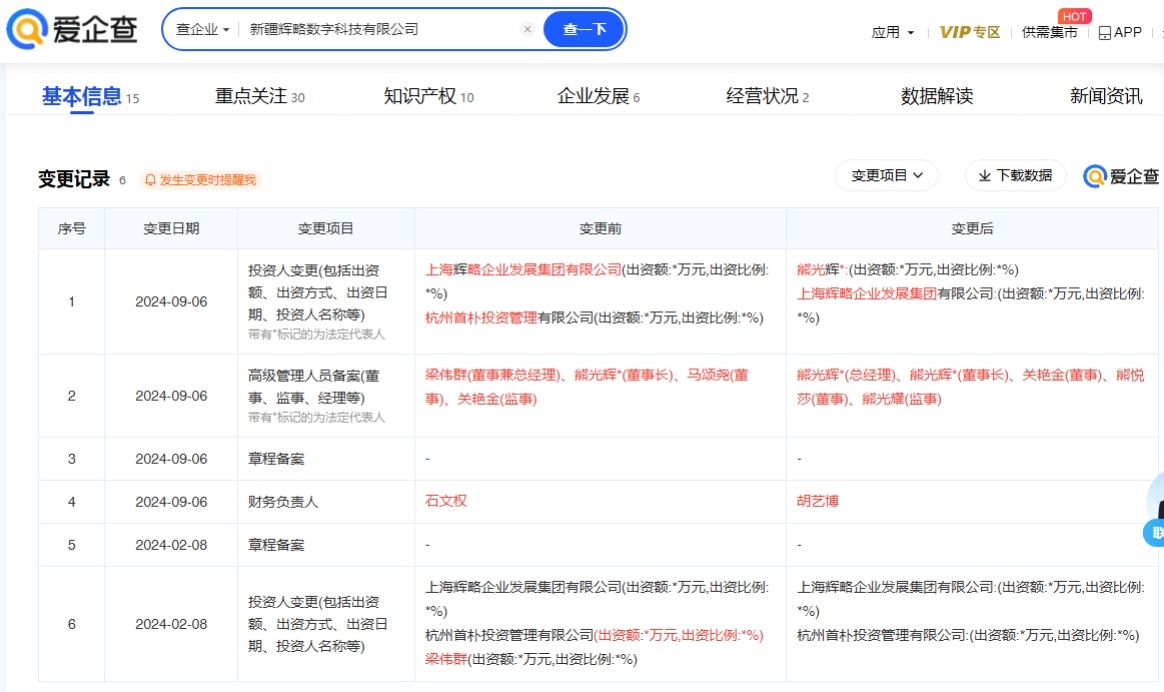
Task: Open 熊光辉 link in row 1 变更后
Action: point(818,270)
